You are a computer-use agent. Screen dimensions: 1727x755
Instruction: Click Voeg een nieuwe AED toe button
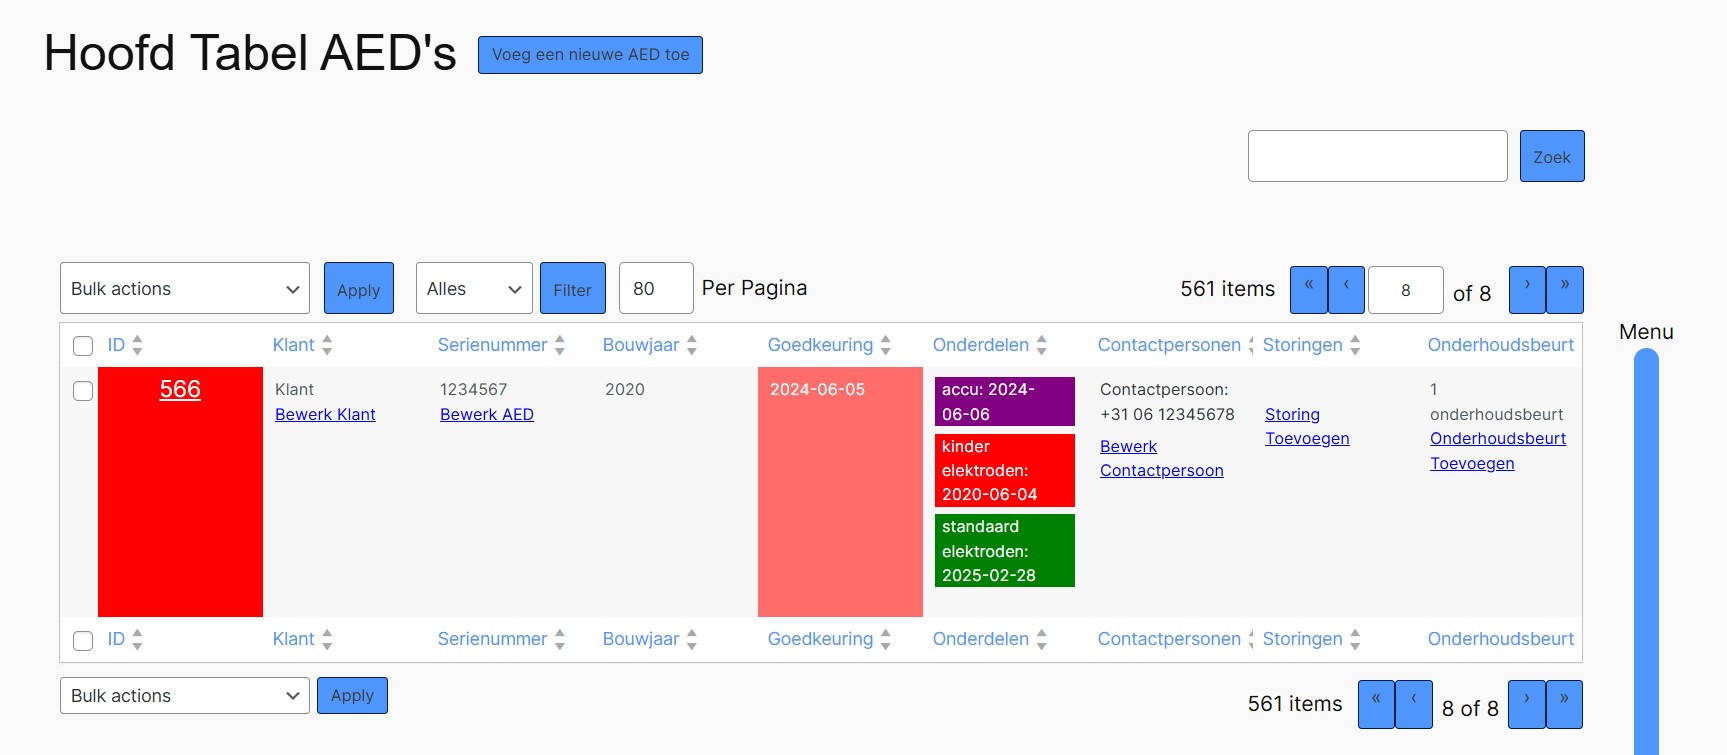(x=590, y=55)
